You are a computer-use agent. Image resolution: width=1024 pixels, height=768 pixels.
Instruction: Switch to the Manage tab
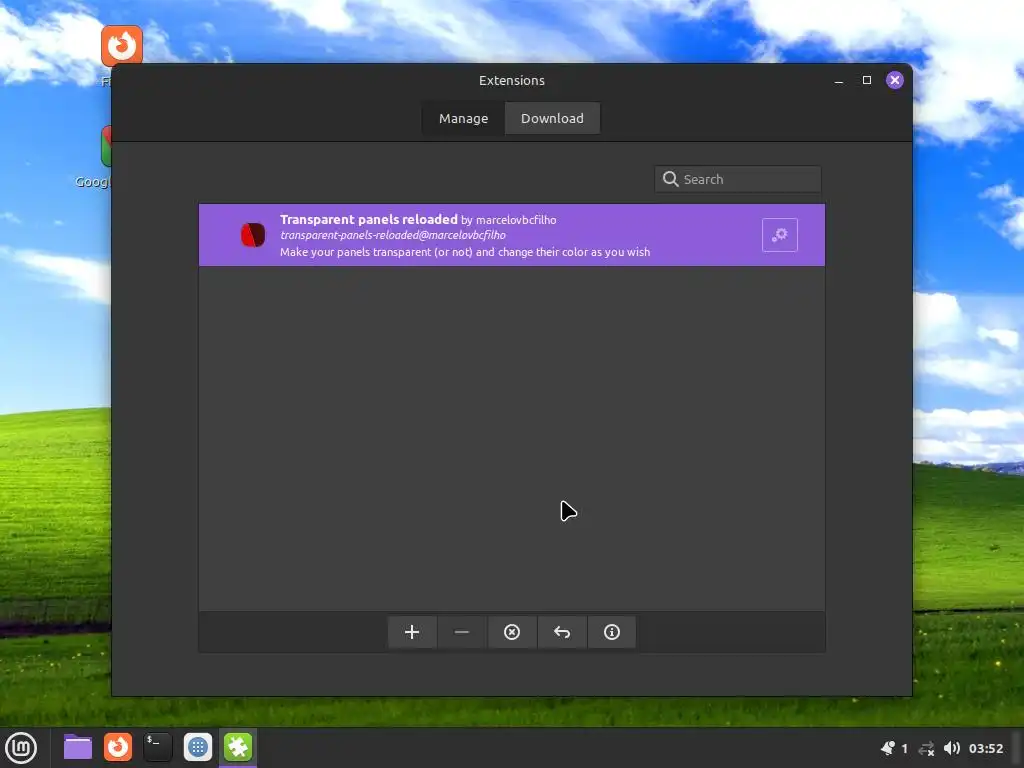463,118
